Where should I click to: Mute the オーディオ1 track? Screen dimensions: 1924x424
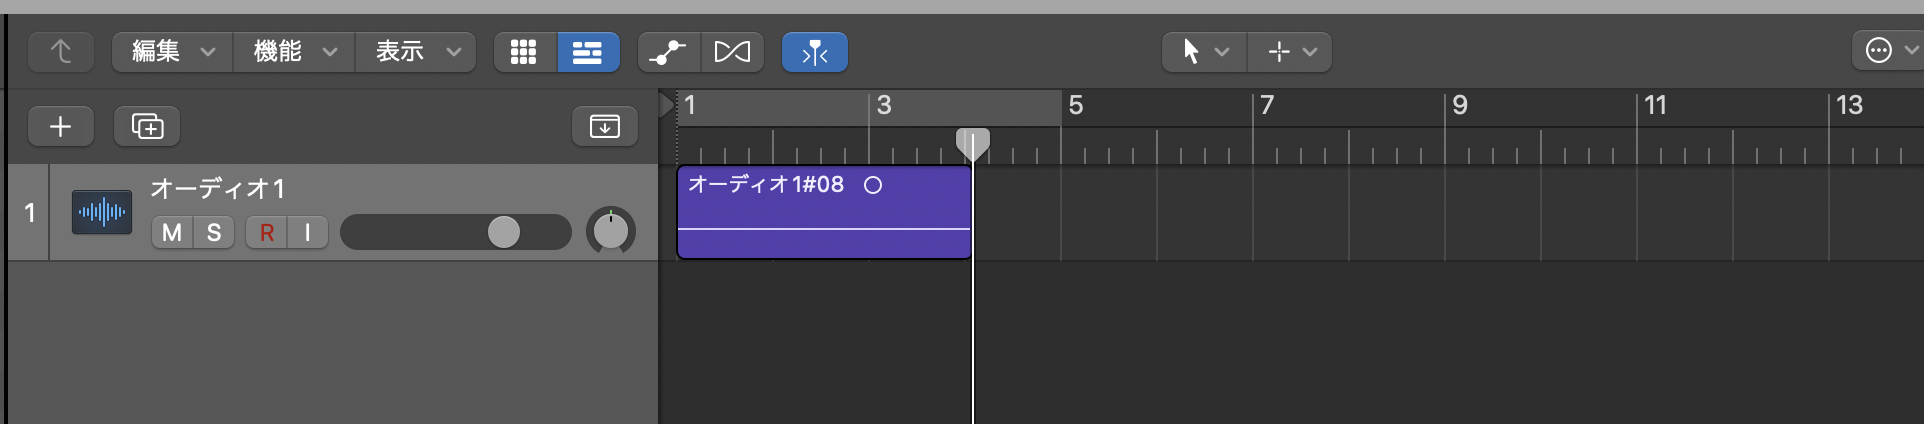(172, 233)
